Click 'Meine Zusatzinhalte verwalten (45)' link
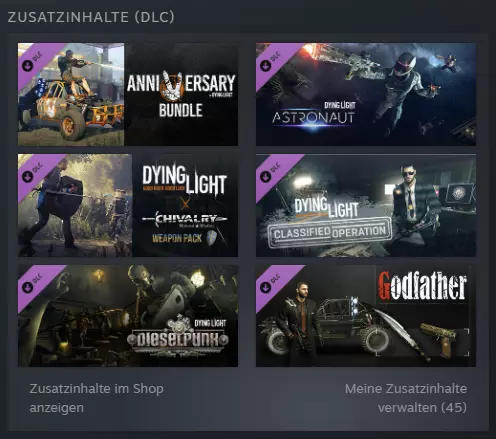 coord(406,398)
